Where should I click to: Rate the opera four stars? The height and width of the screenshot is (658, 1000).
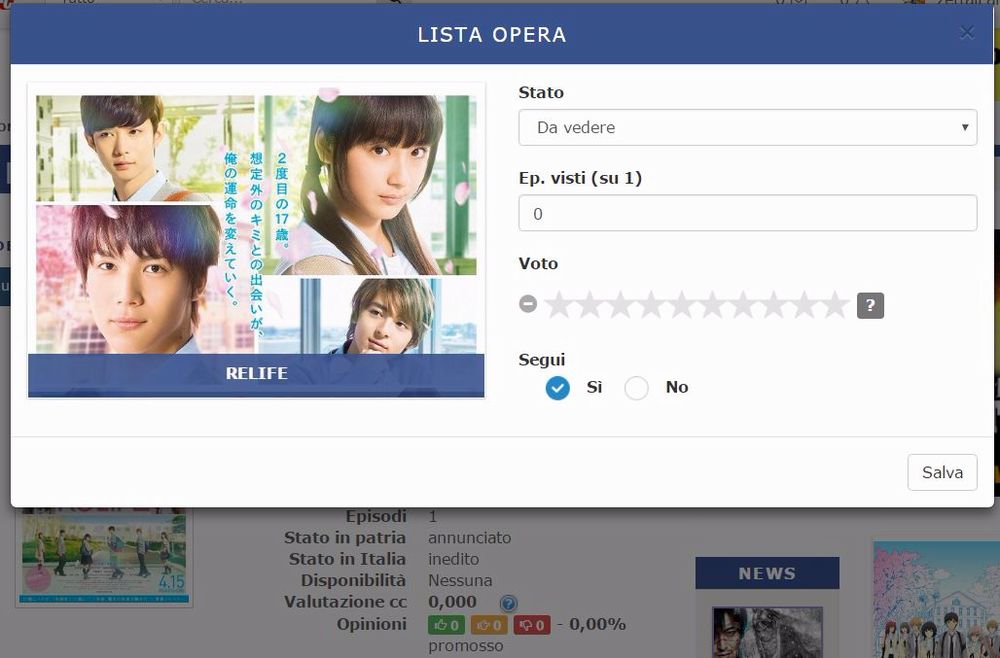[651, 305]
